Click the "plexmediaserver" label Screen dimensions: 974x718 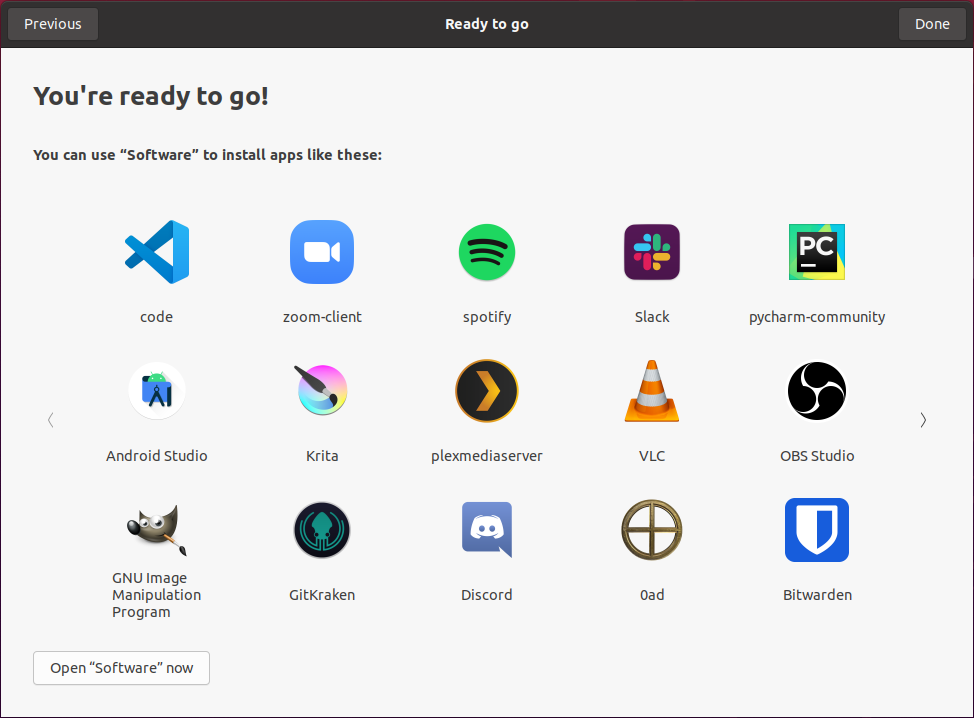click(487, 457)
